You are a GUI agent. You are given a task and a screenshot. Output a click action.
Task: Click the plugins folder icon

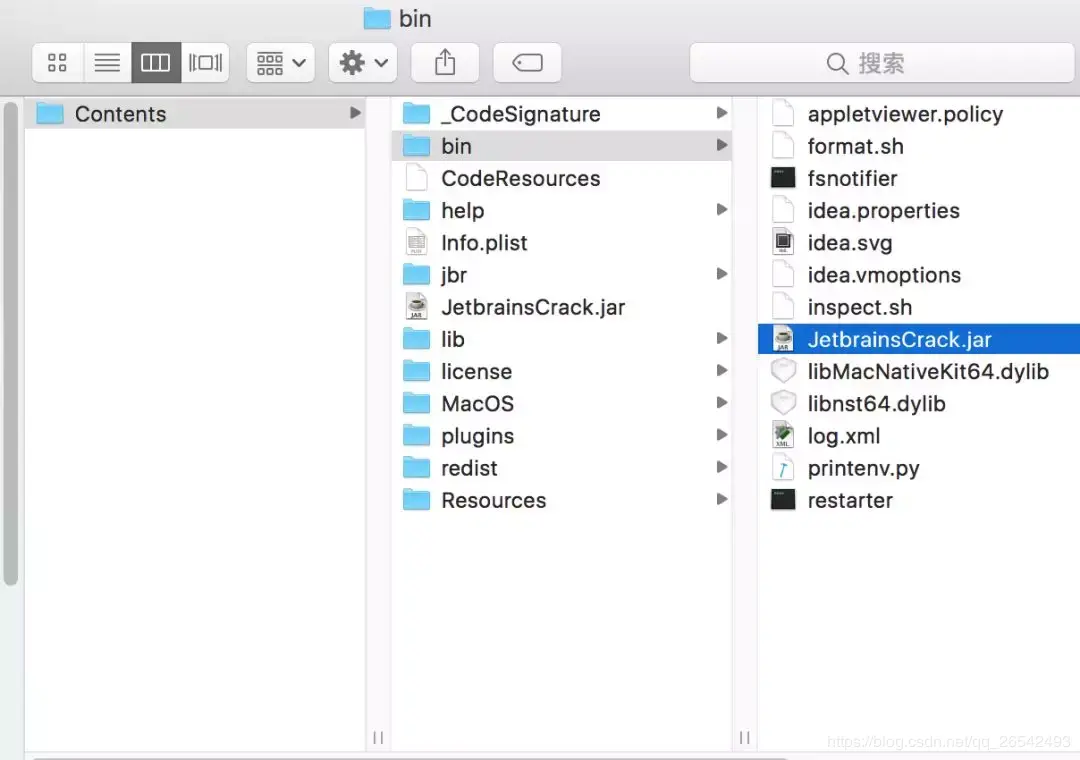416,435
